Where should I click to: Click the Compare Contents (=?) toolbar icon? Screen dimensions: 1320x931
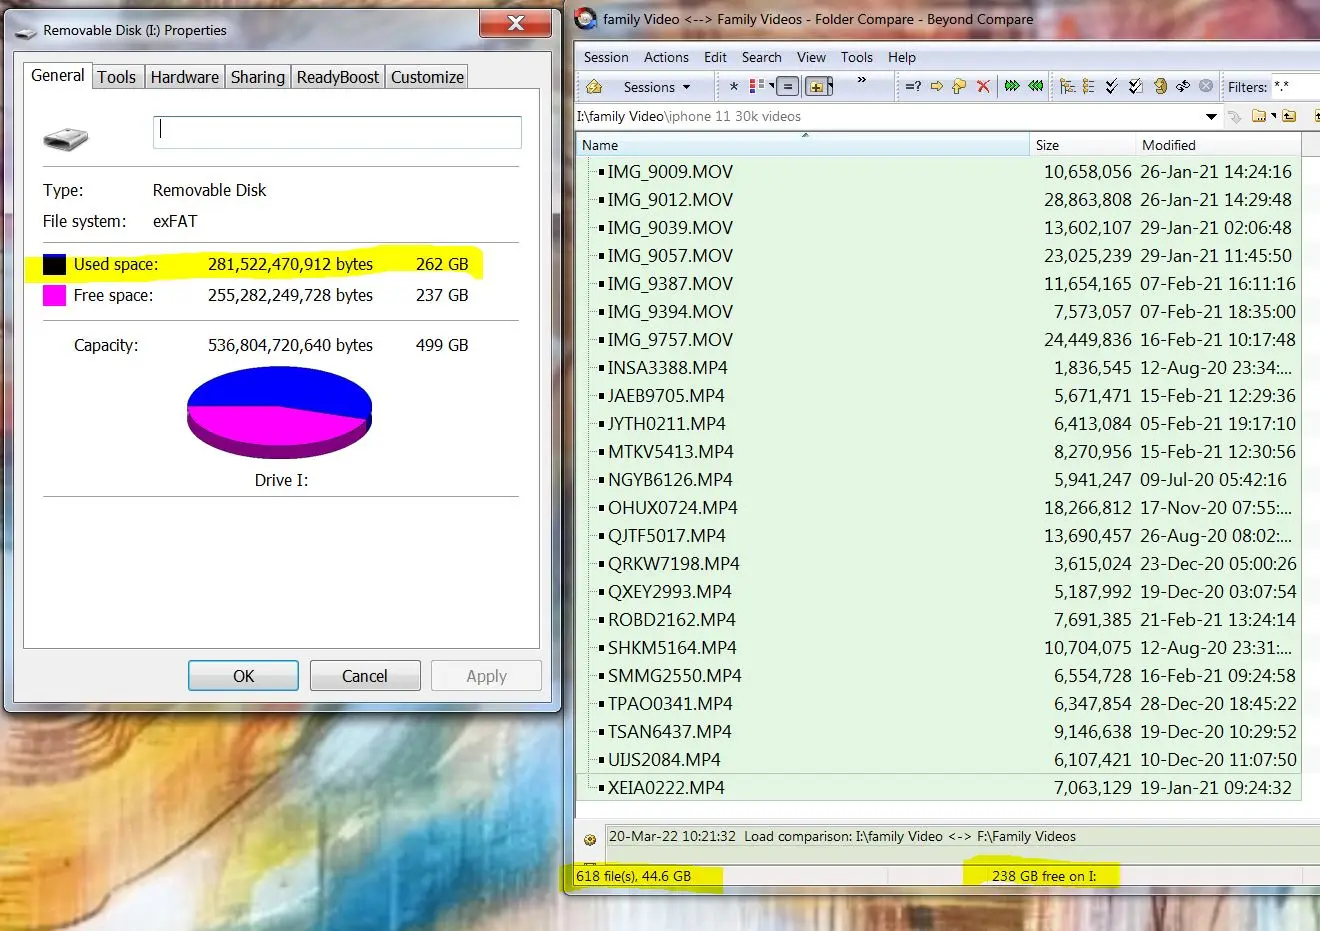(913, 87)
